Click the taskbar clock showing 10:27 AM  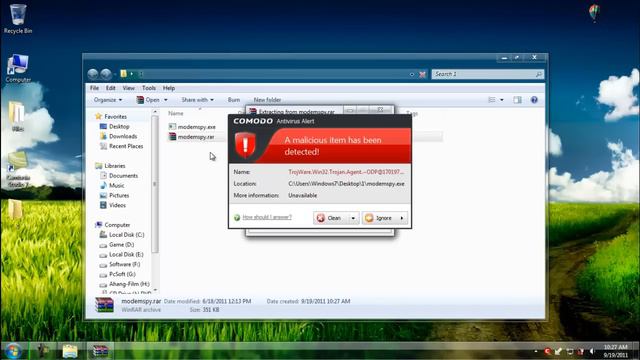click(x=616, y=351)
